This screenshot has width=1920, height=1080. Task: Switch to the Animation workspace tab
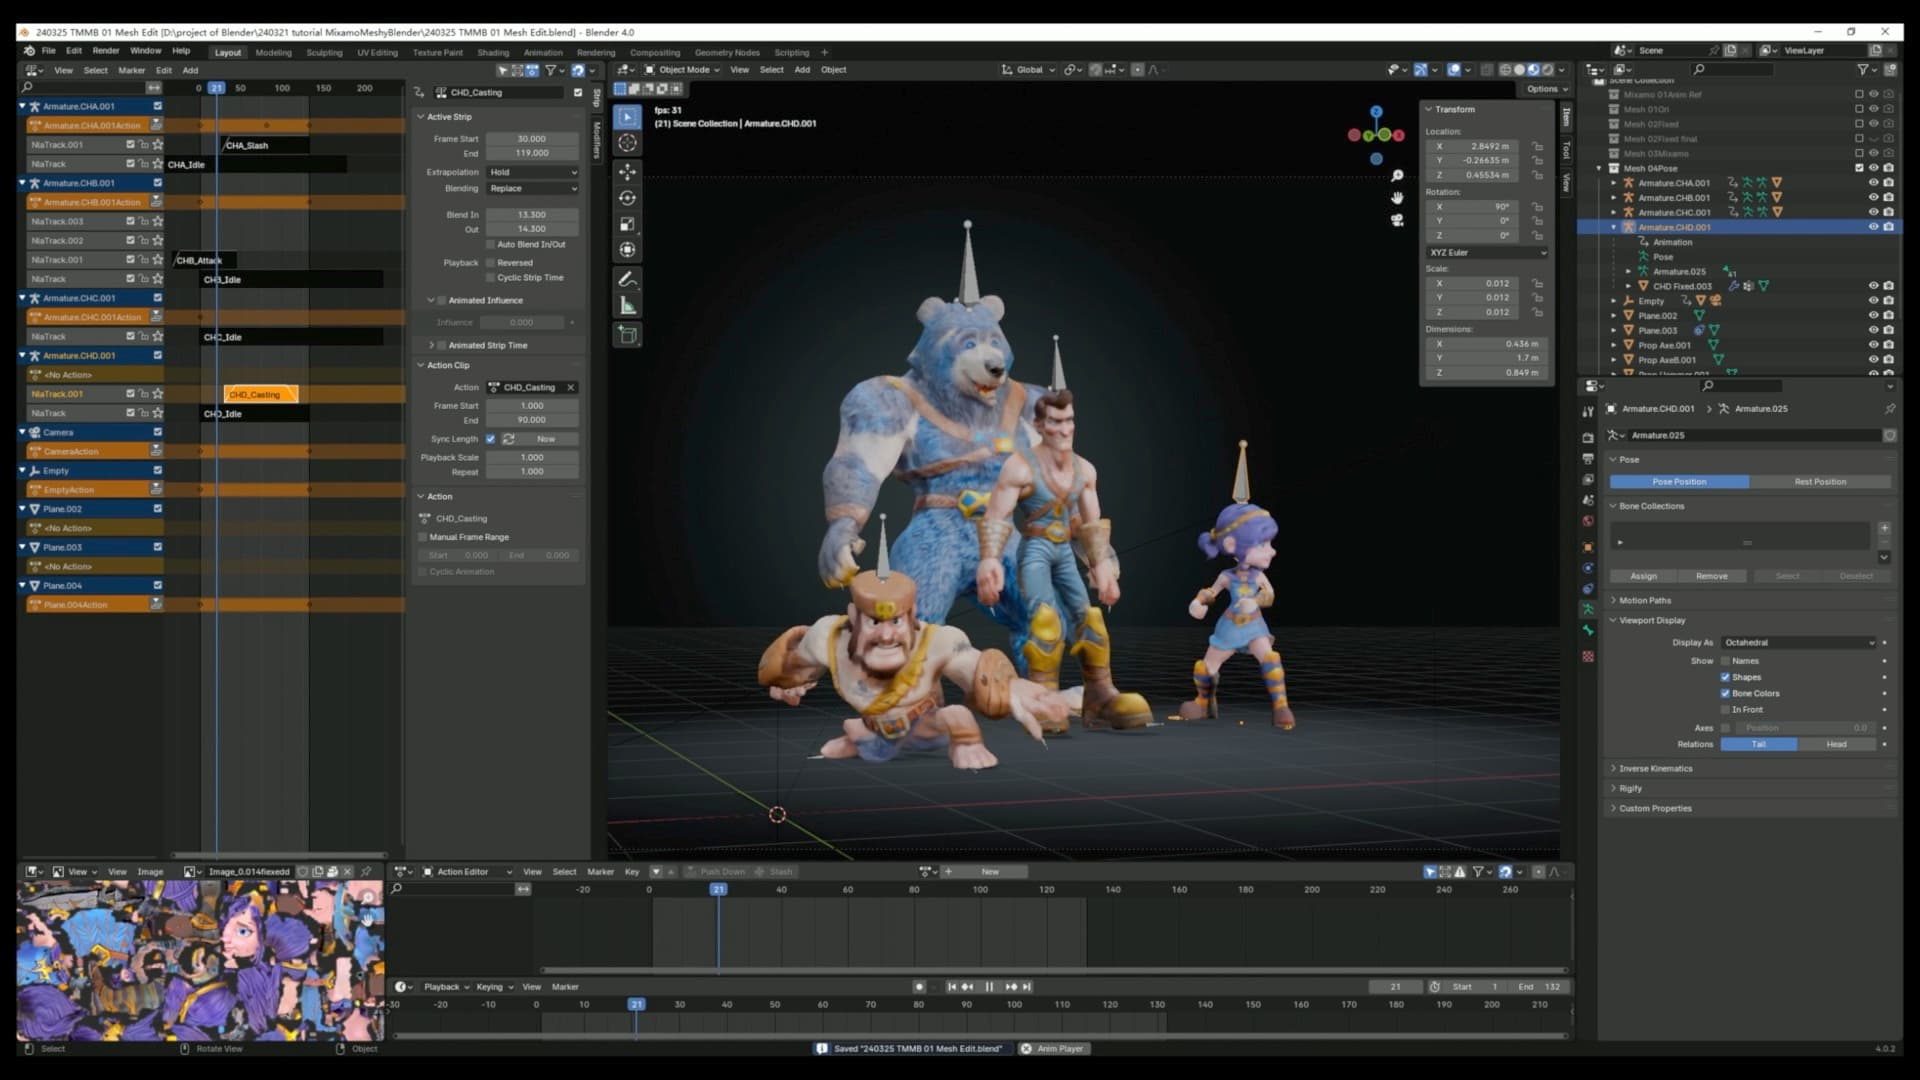[545, 52]
